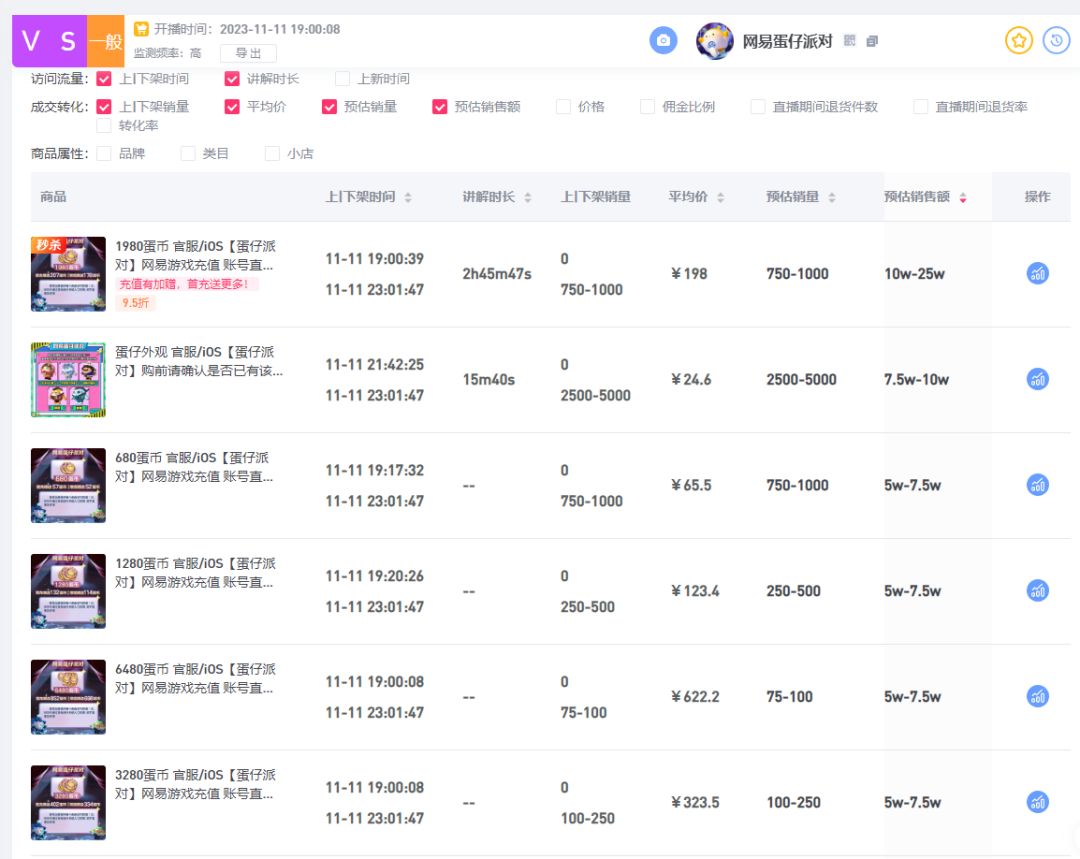Open the 6480蛋币 官服/iOS product title
Screen dimensions: 1080x859
tap(196, 679)
